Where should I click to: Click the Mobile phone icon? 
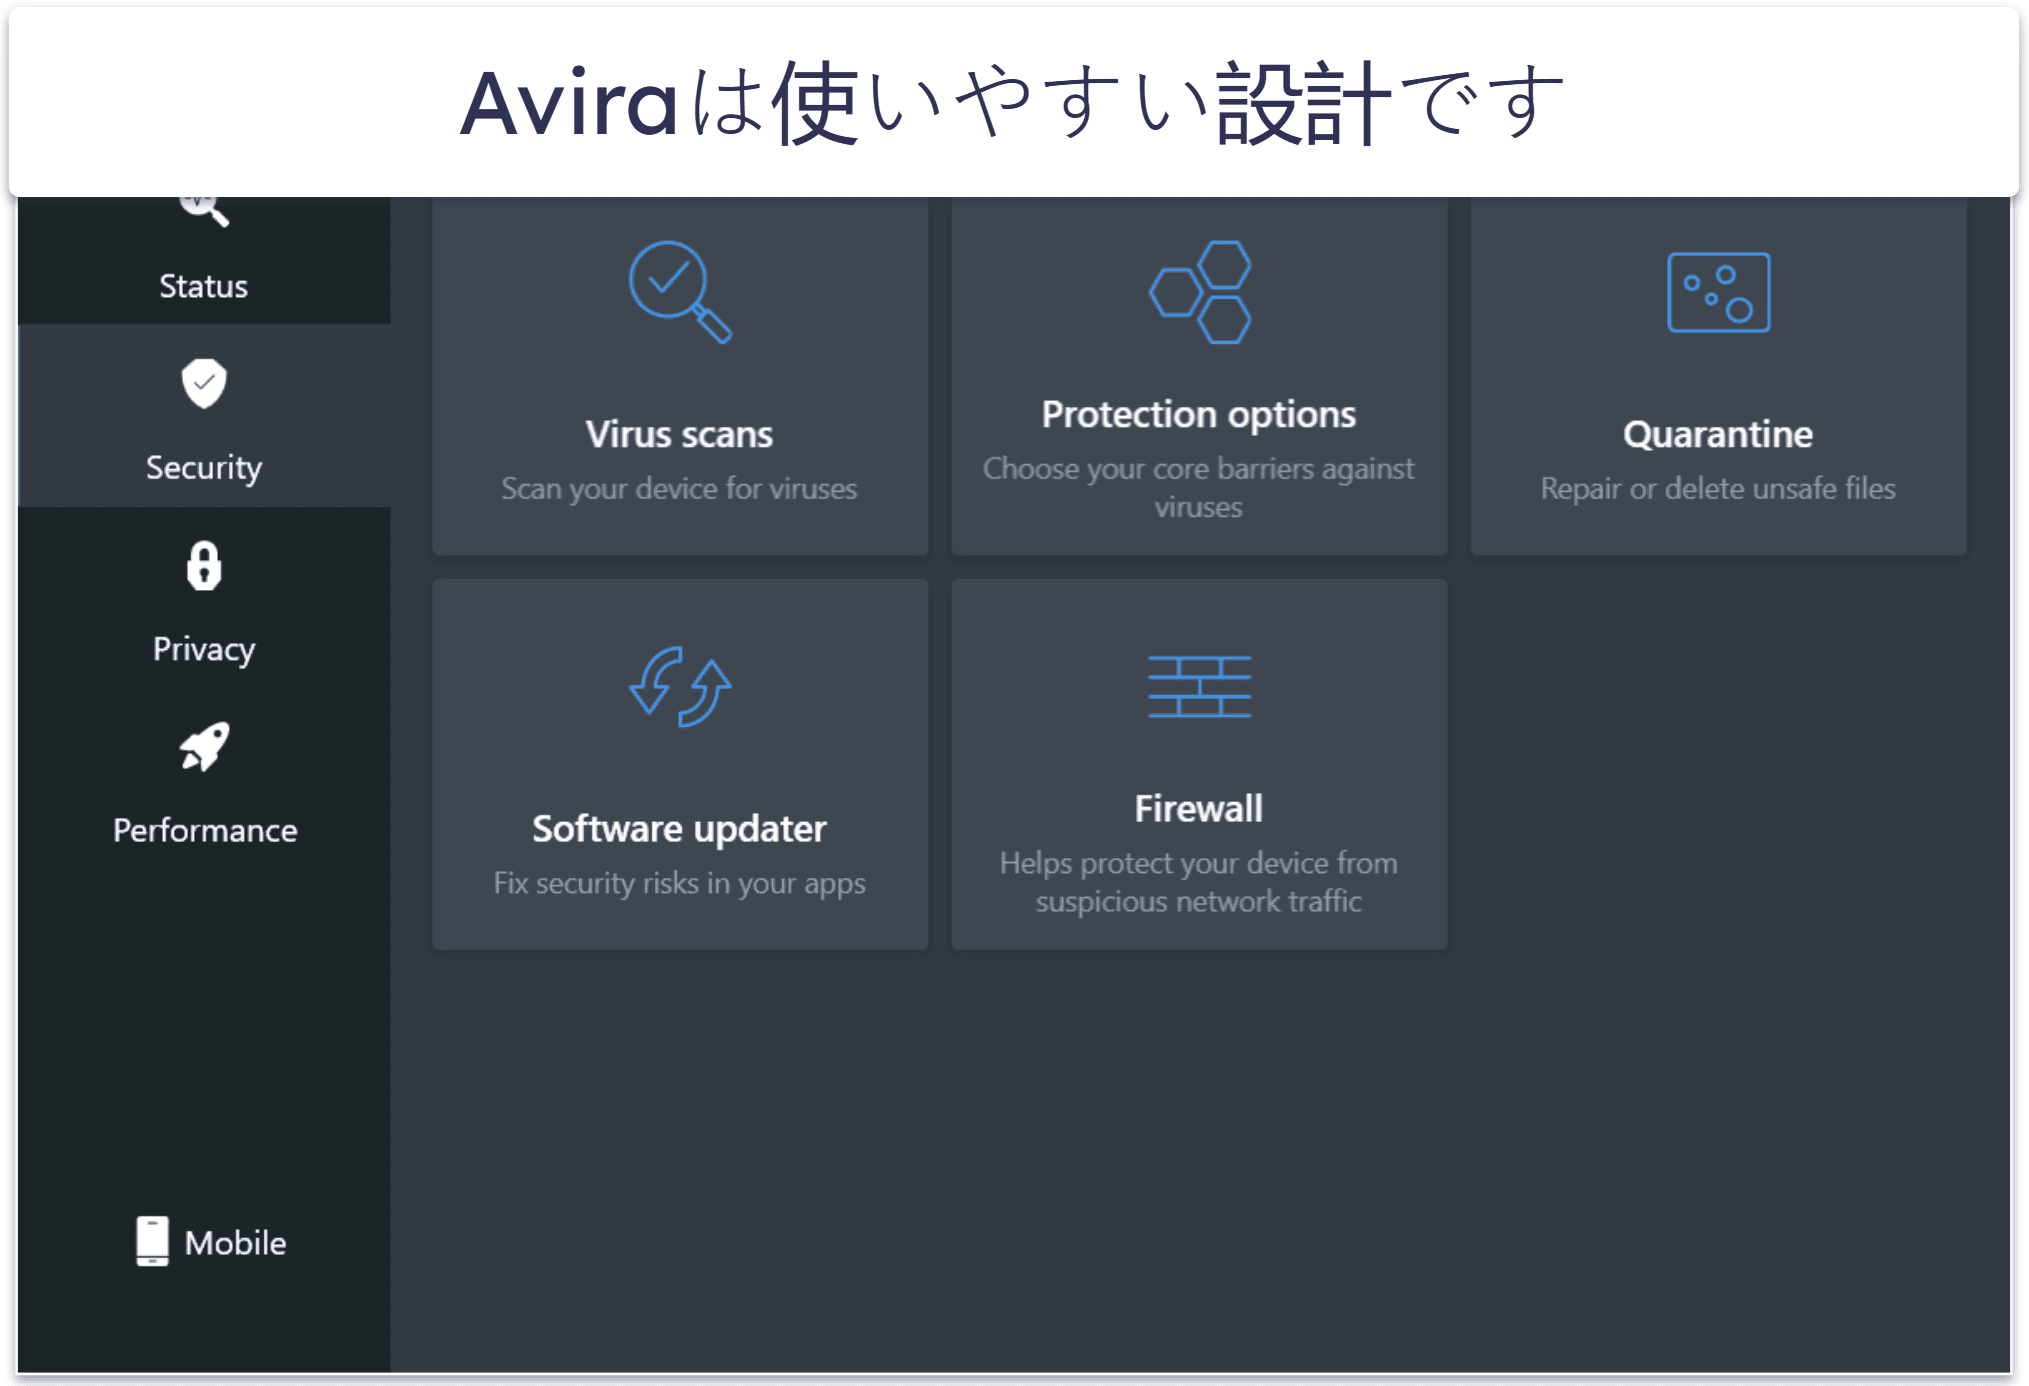[x=152, y=1241]
